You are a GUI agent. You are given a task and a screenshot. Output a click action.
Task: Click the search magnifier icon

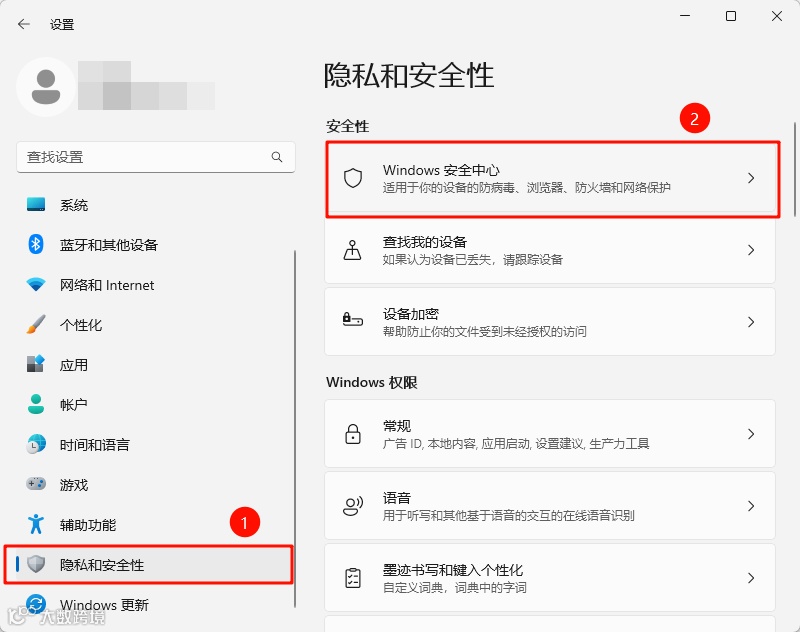pos(277,157)
